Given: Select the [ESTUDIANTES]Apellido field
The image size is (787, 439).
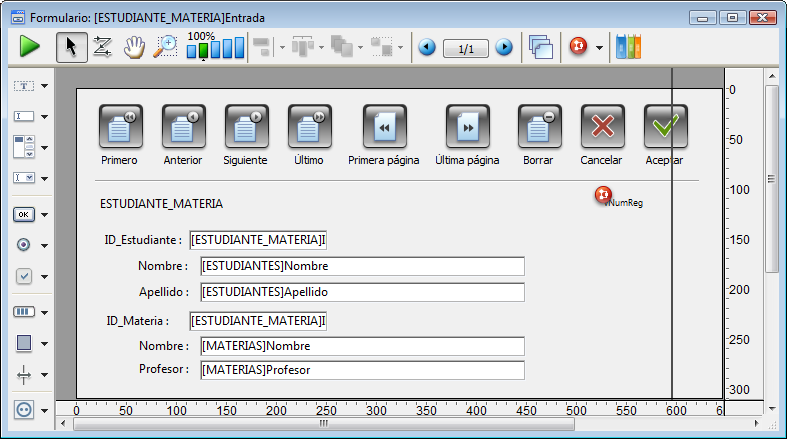Looking at the screenshot, I should 361,292.
